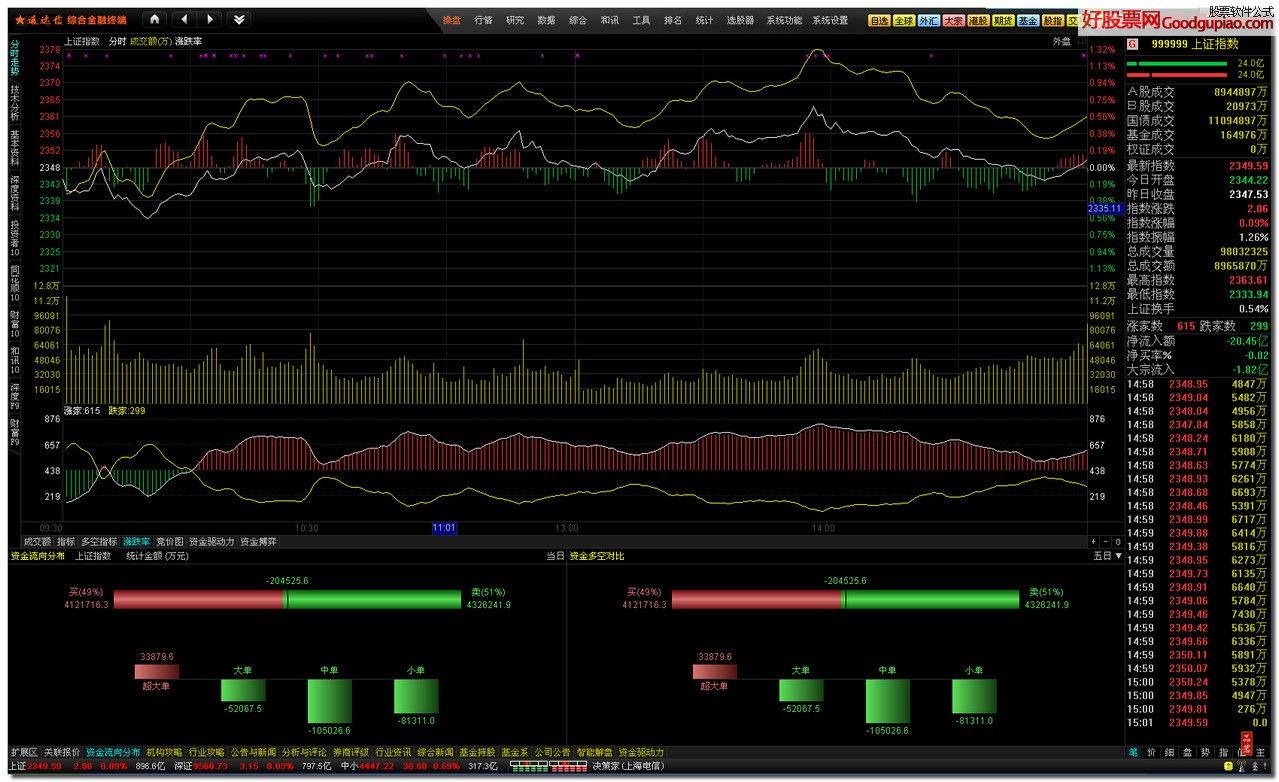Click the 自选 quick button

coord(879,20)
